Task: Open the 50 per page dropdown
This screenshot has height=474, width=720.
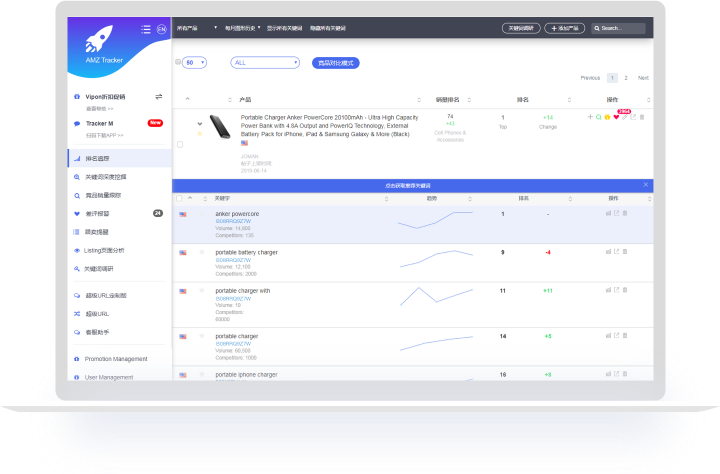Action: [194, 62]
